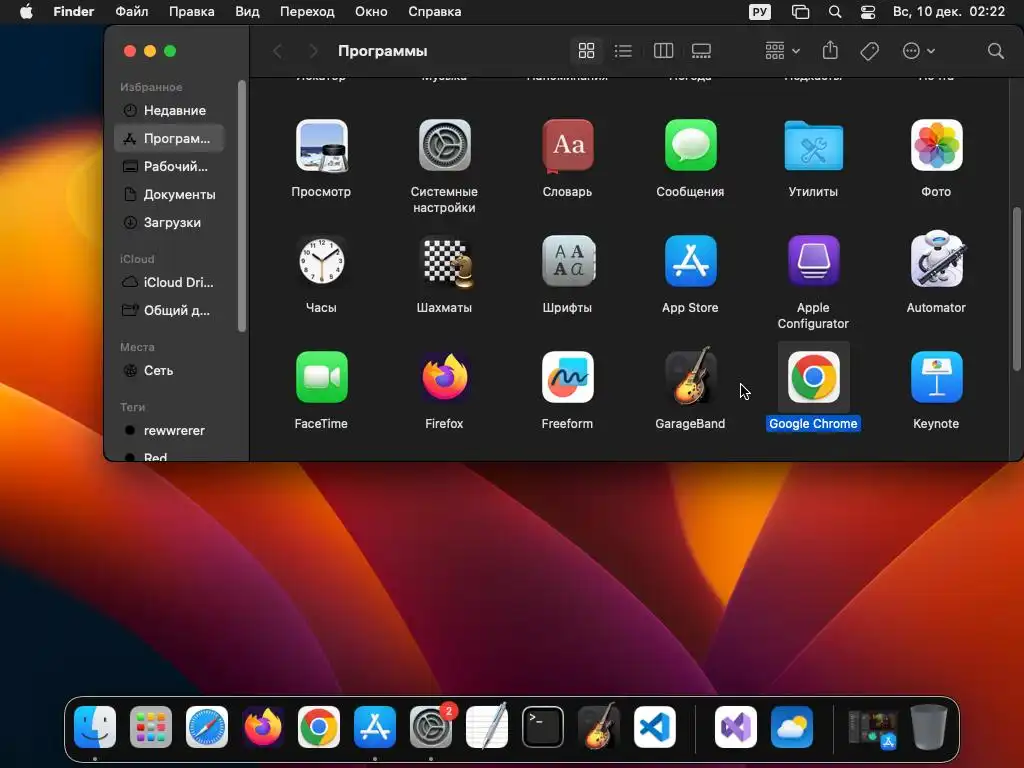Switch input source via РУ indicator

coord(760,12)
